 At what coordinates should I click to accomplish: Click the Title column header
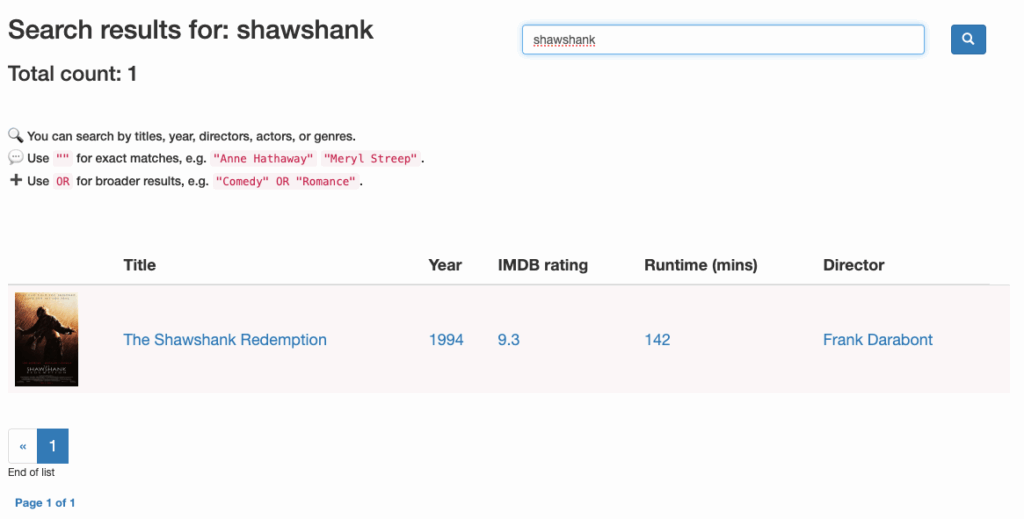click(140, 265)
